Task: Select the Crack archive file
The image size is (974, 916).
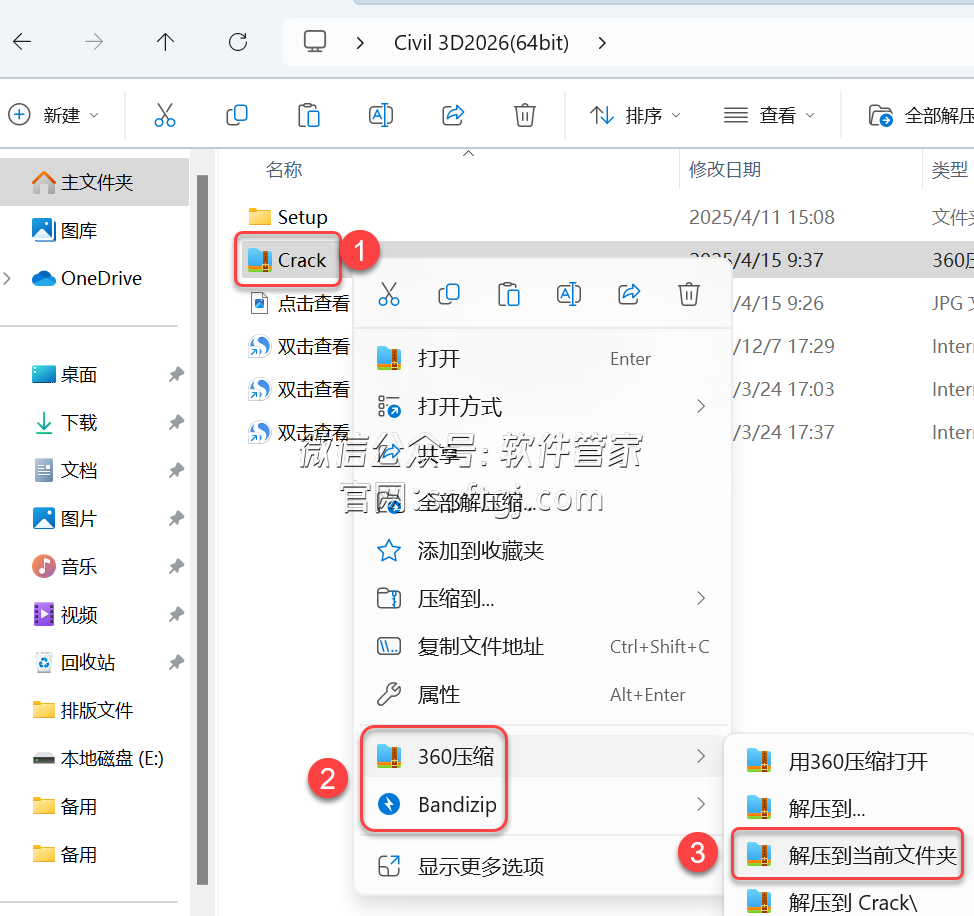Action: pyautogui.click(x=288, y=260)
